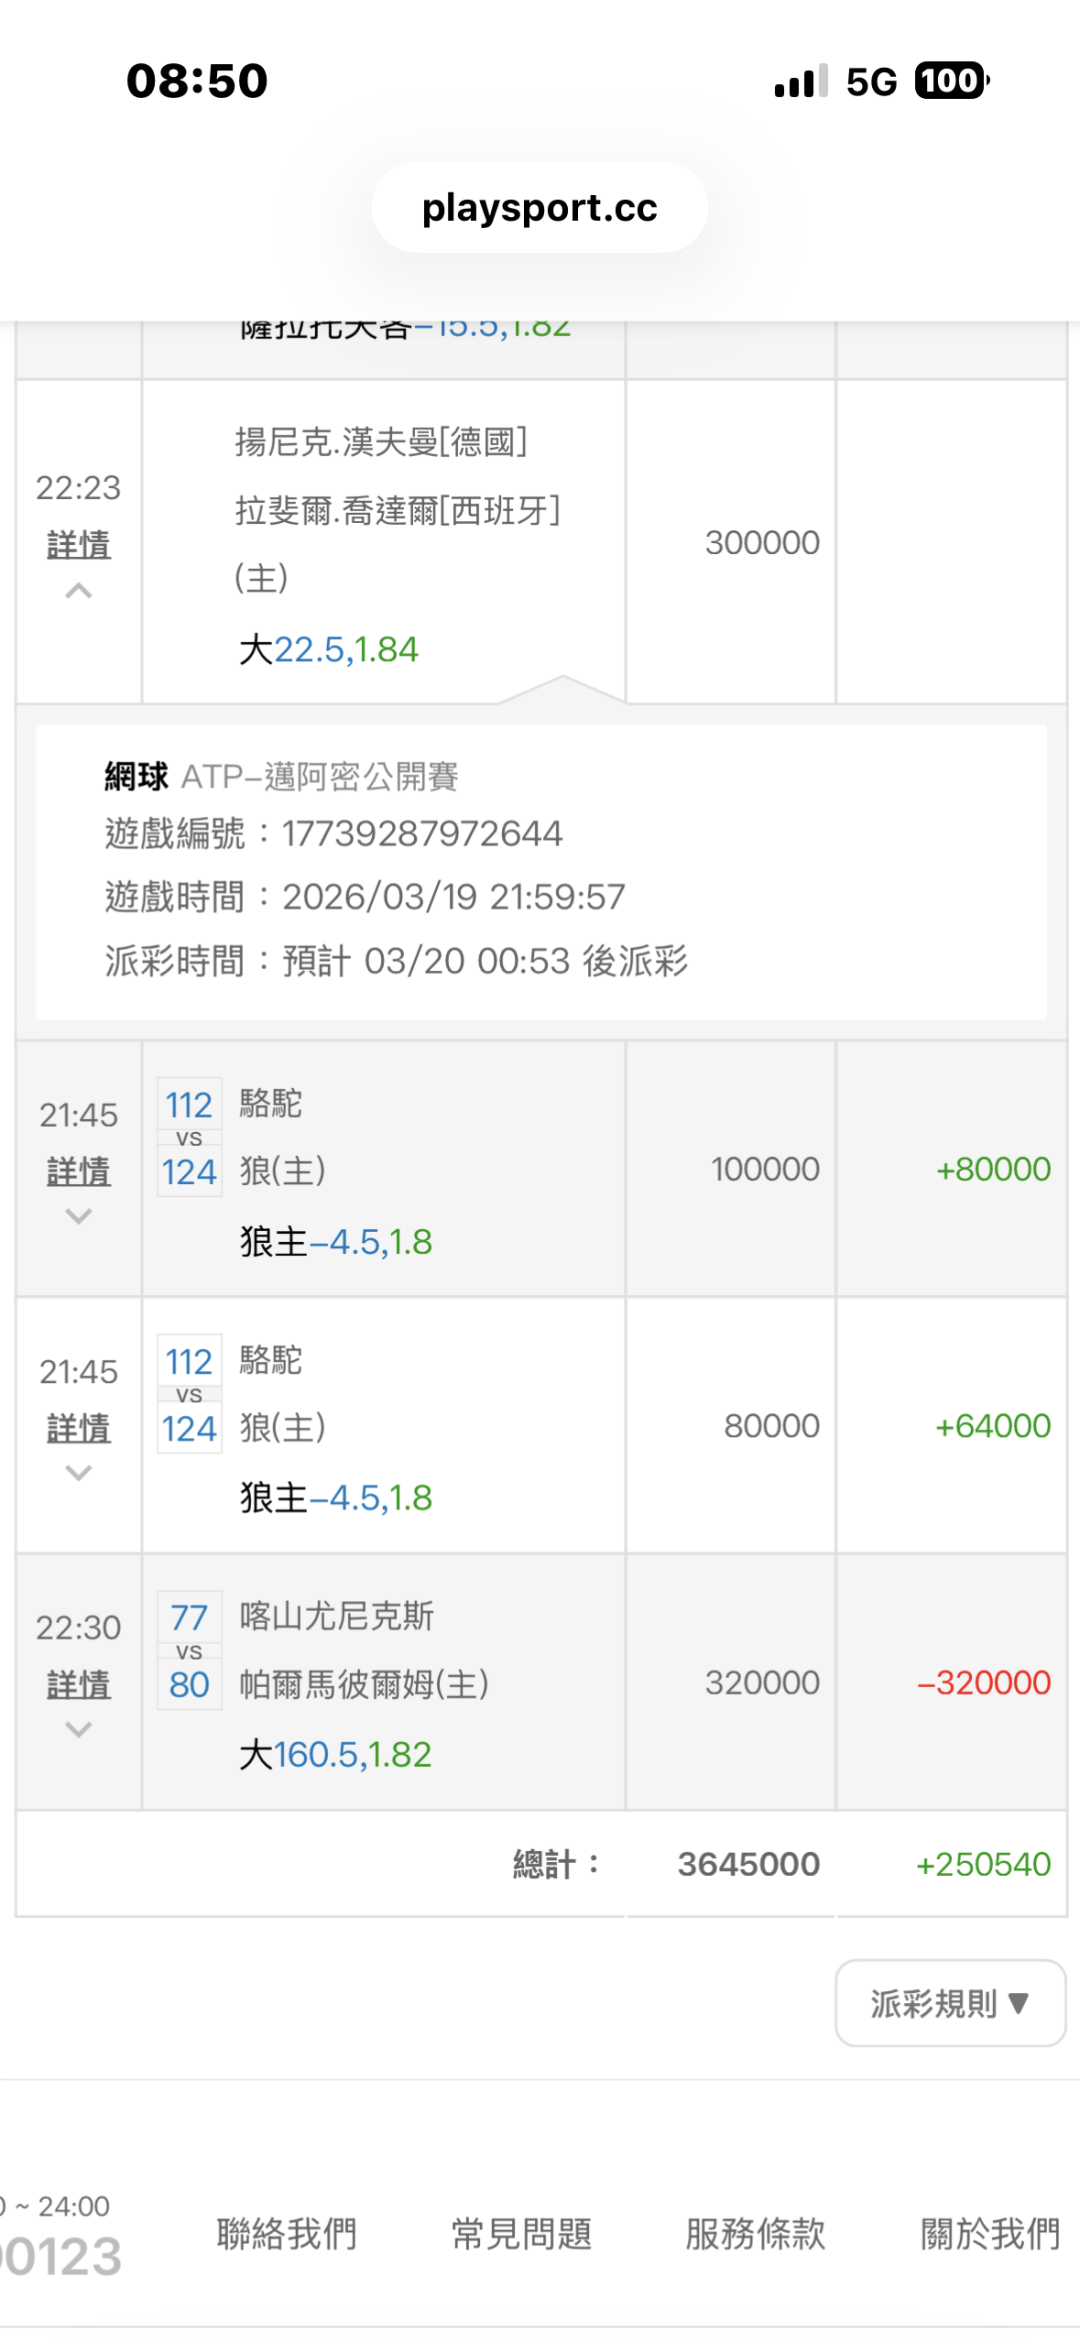
Task: Open 詳情 link for 22:23 tennis bet
Action: (x=79, y=545)
